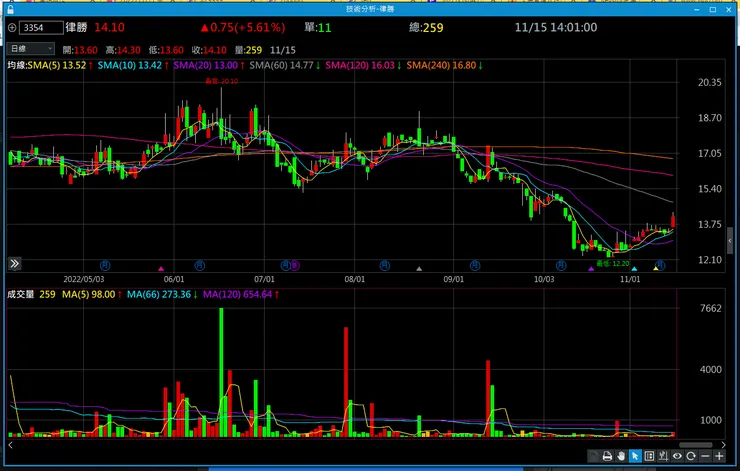This screenshot has height=471, width=740.
Task: Click the 7662 volume axis label
Action: pyautogui.click(x=711, y=309)
